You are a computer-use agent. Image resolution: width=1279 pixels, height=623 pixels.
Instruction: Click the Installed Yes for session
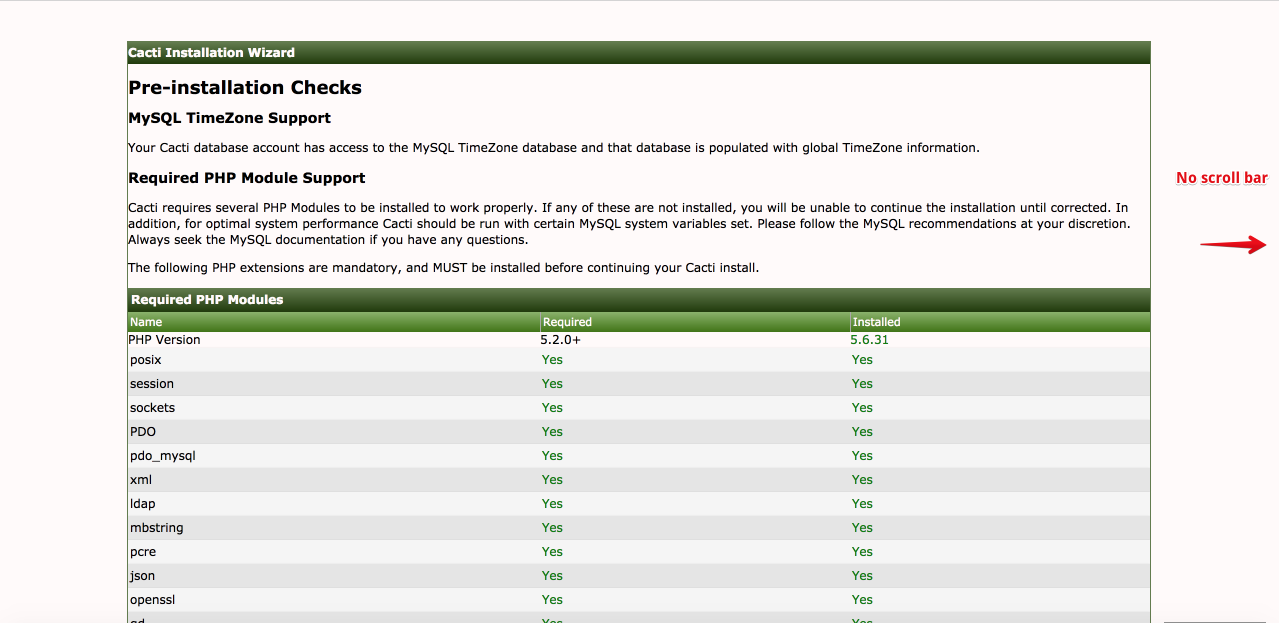pos(862,384)
